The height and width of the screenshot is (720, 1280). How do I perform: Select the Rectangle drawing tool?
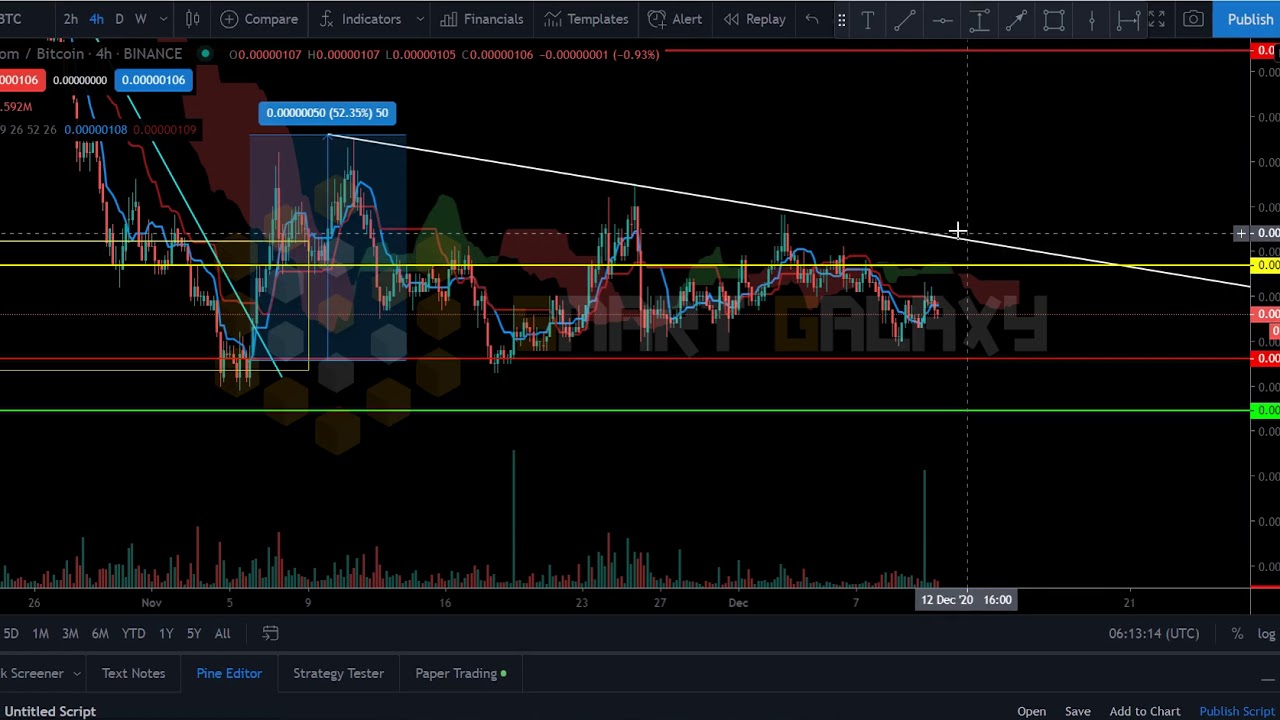click(1054, 19)
